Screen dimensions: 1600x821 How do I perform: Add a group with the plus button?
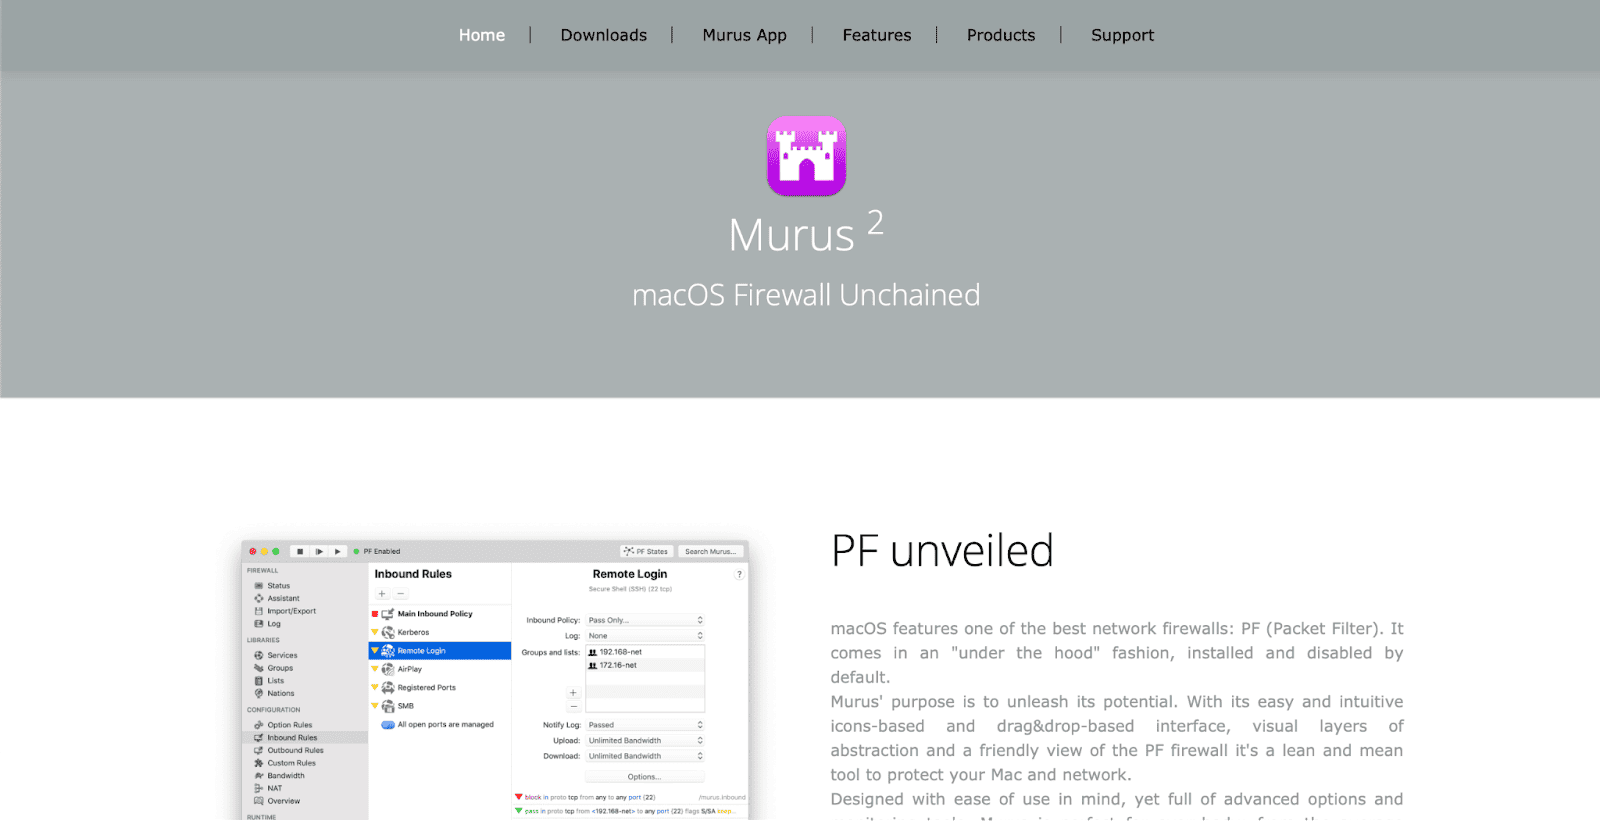(x=573, y=693)
